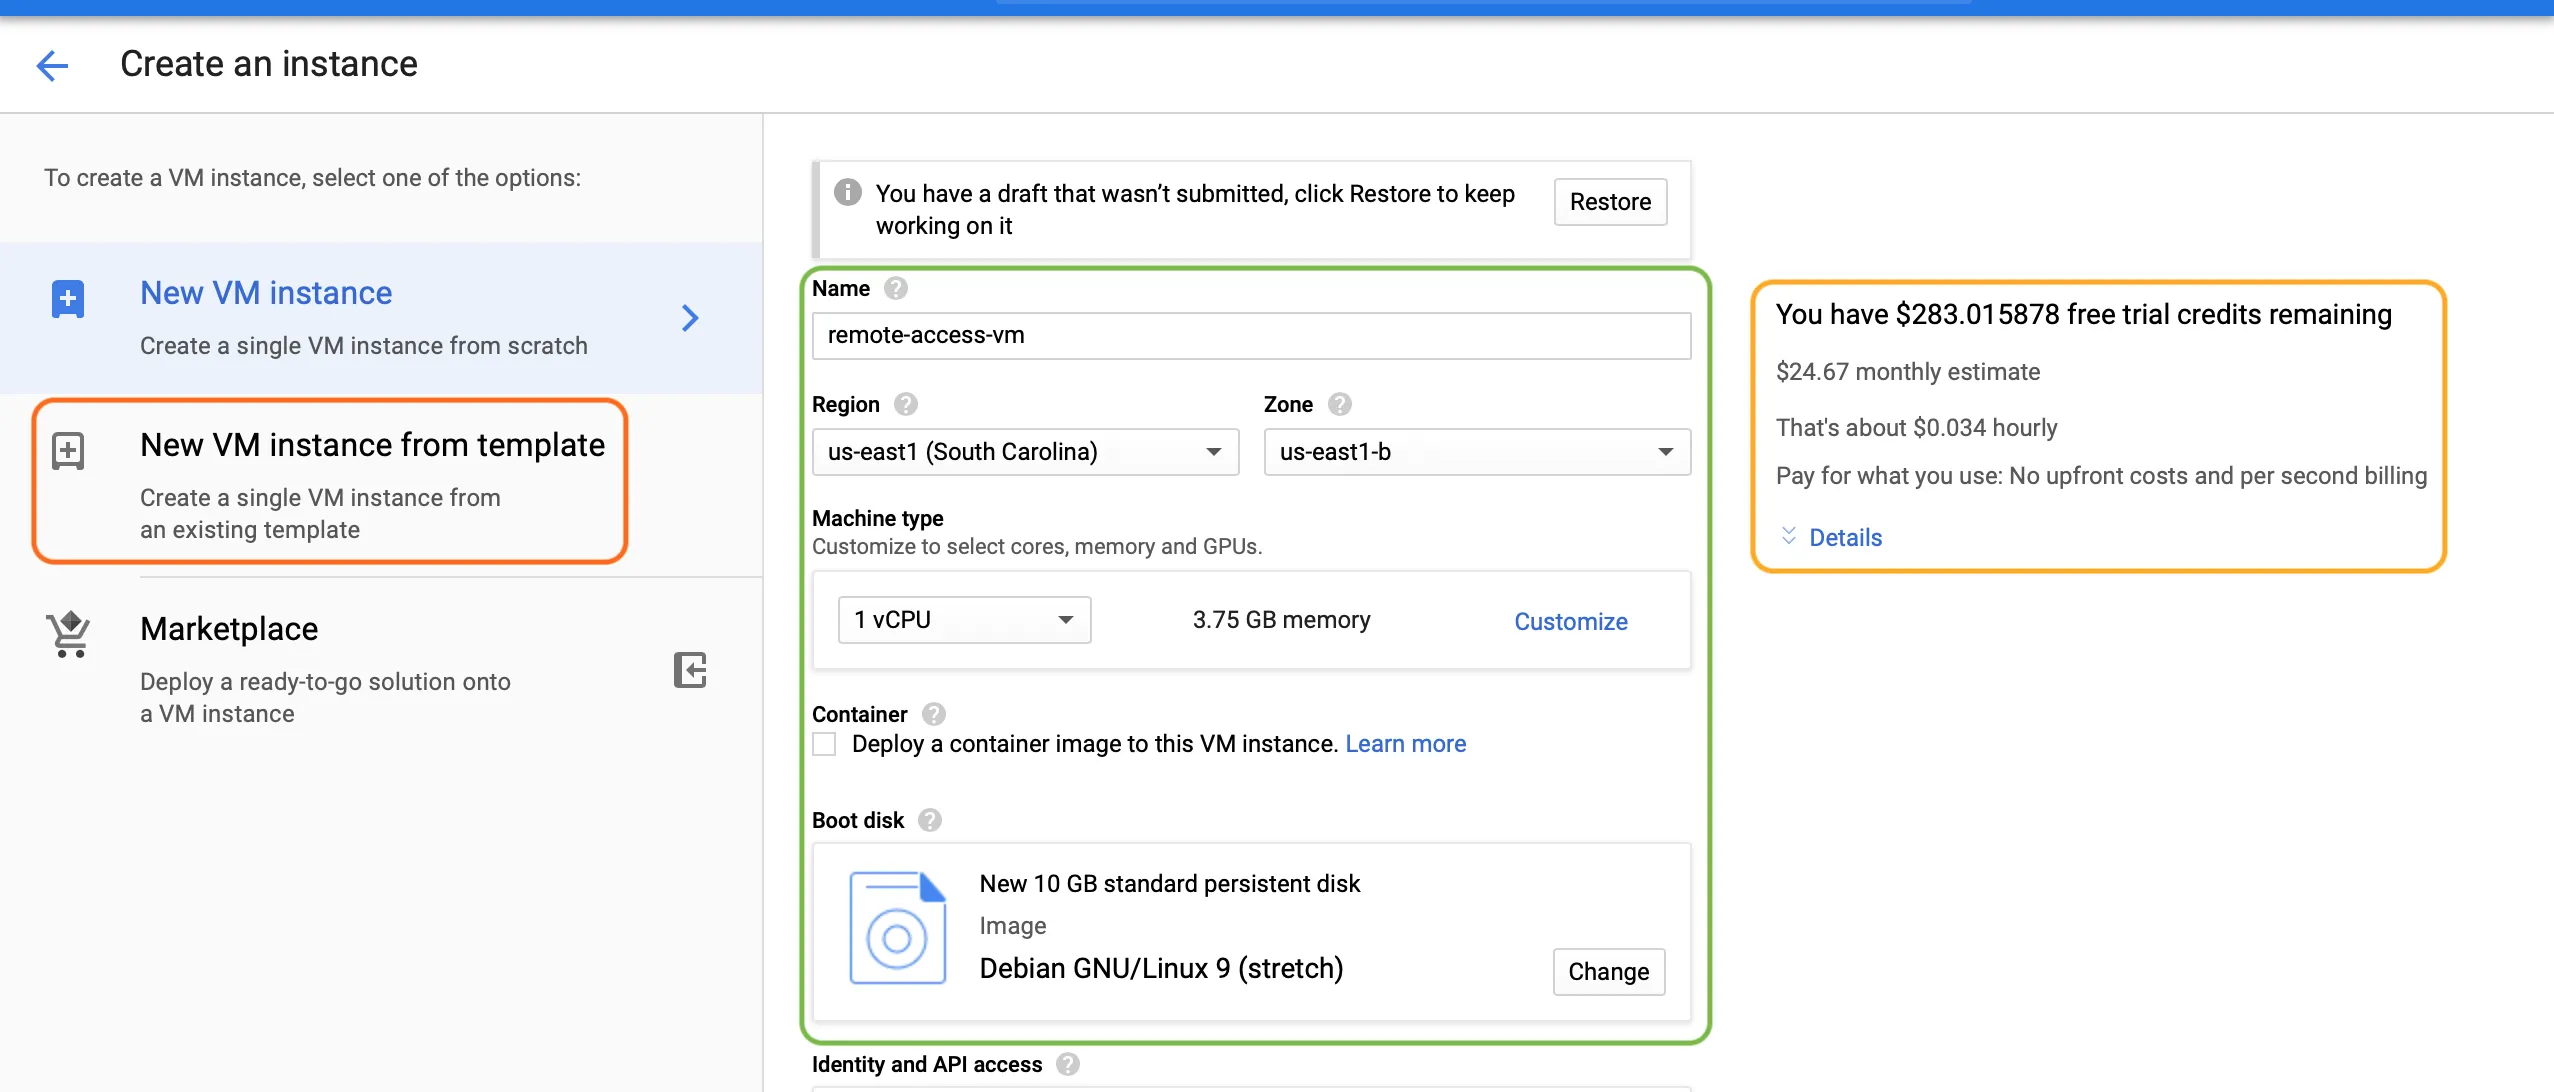
Task: Open the Region dropdown us-east1
Action: (1025, 452)
